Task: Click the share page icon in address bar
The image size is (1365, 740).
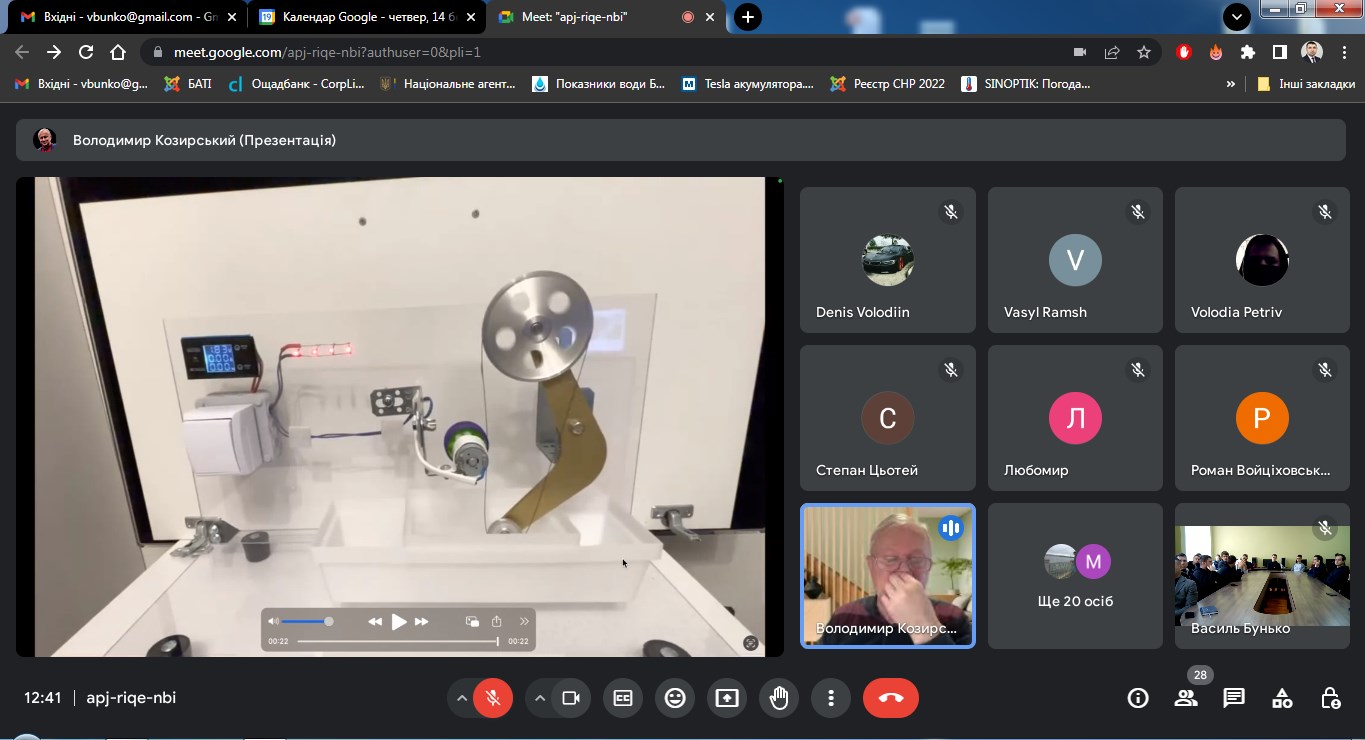Action: click(1112, 52)
